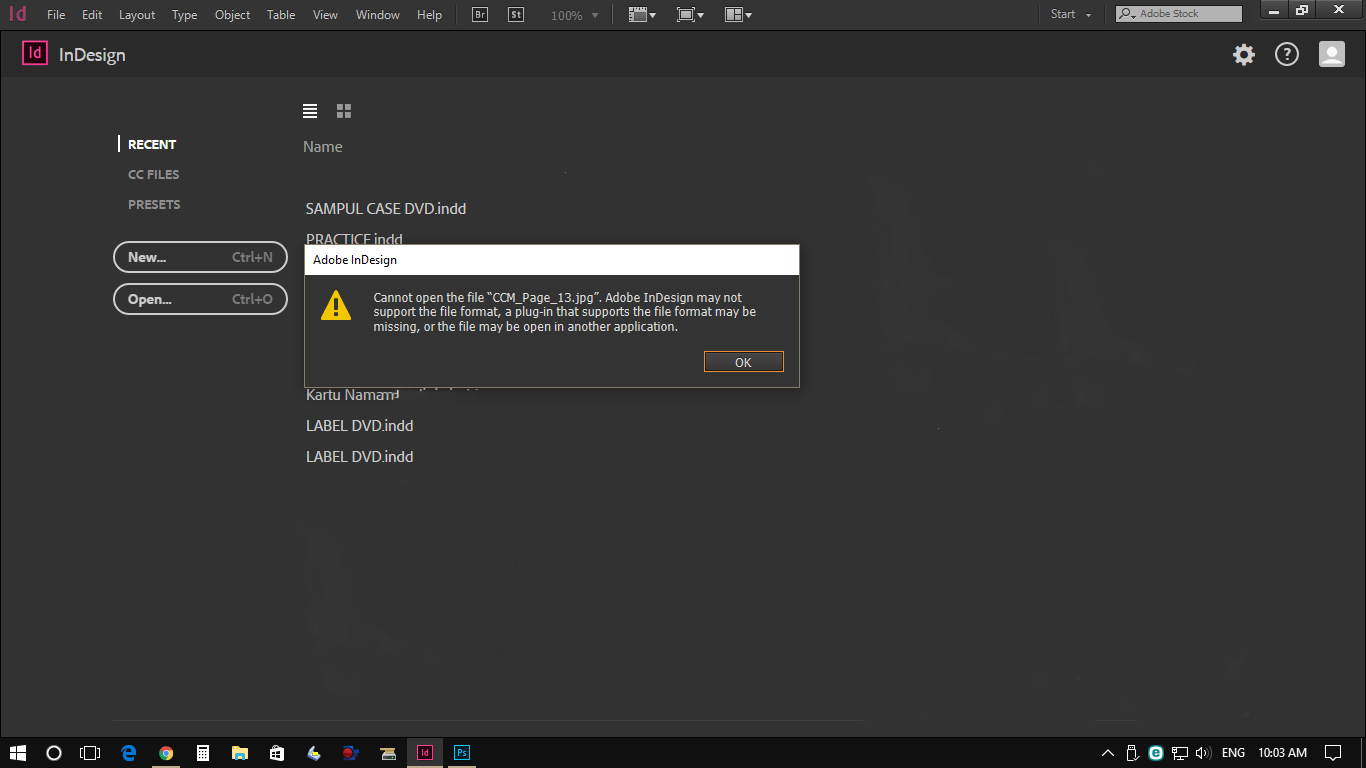This screenshot has width=1366, height=768.
Task: Select the CC FILES section
Action: point(153,174)
